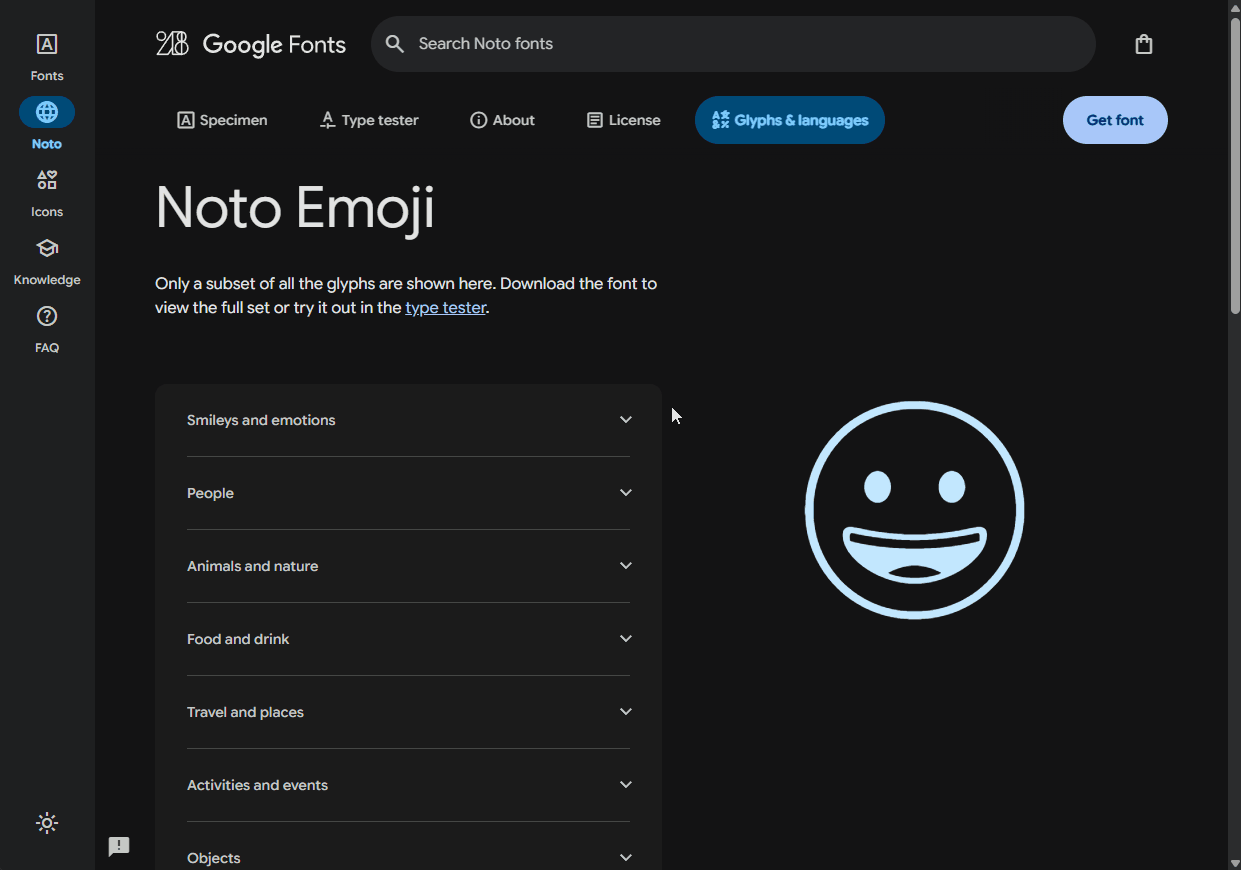Open the Icons sidebar section
The image size is (1241, 870).
(47, 181)
